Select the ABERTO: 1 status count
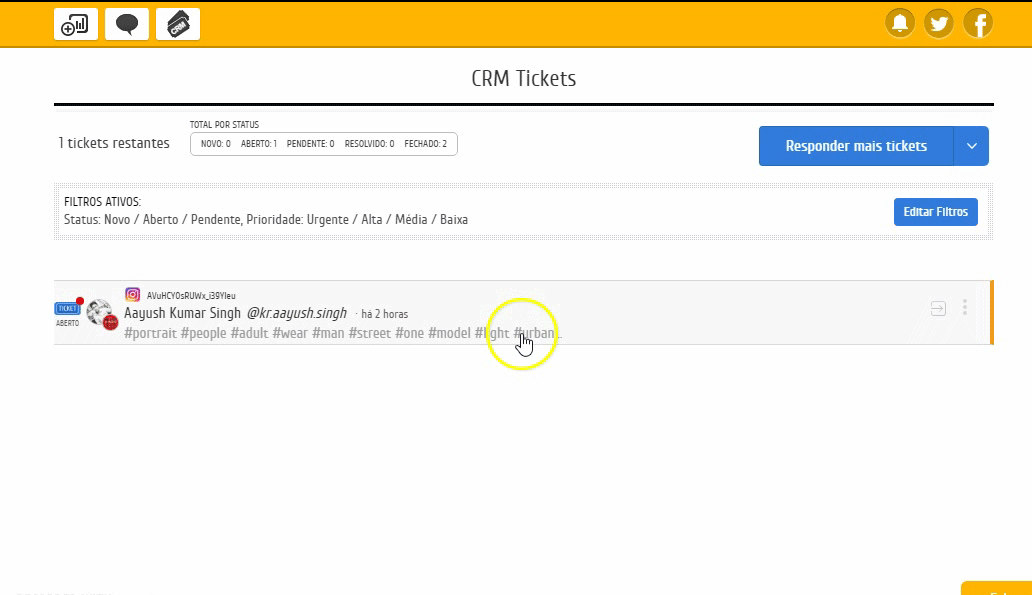 [259, 144]
